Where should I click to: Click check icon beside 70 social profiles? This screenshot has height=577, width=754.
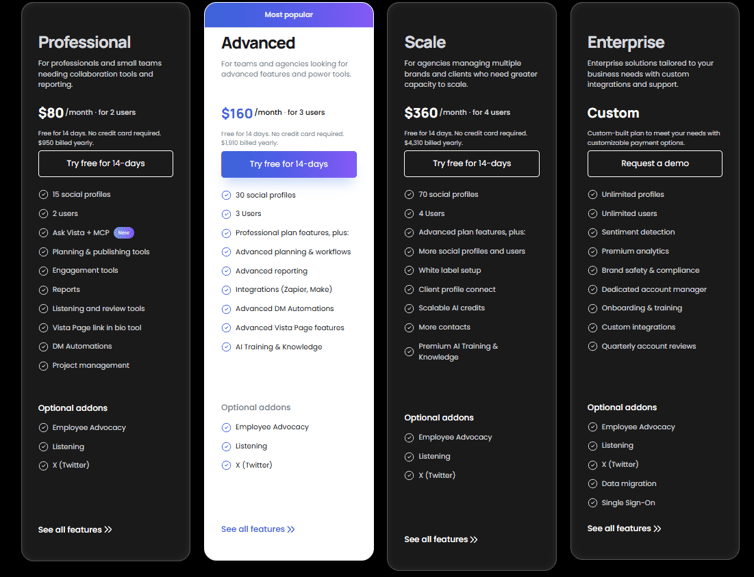click(409, 194)
